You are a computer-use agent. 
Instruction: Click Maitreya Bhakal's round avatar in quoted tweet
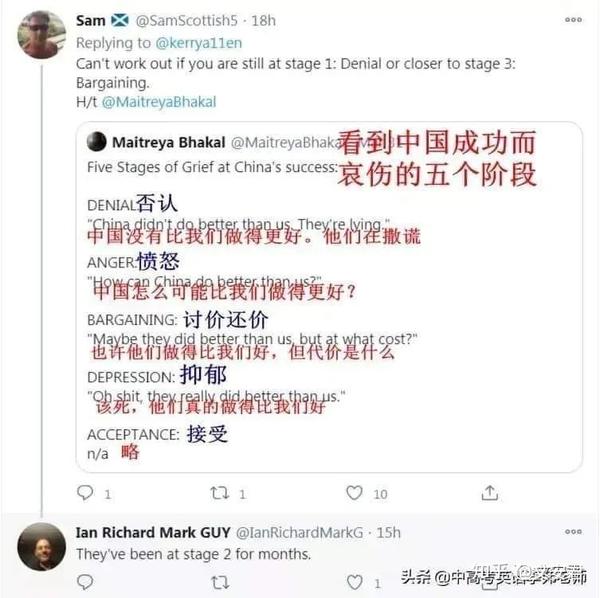coord(96,142)
